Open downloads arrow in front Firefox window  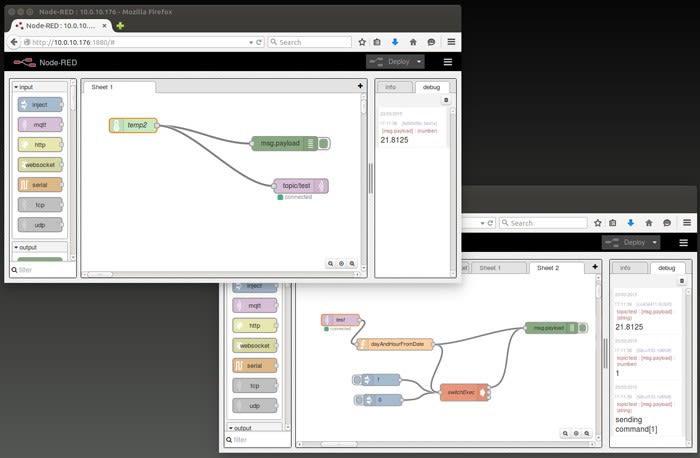395,42
